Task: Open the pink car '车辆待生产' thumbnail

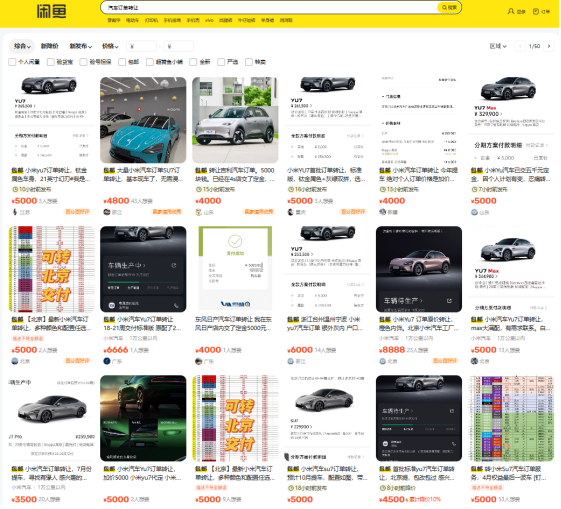Action: tap(419, 269)
